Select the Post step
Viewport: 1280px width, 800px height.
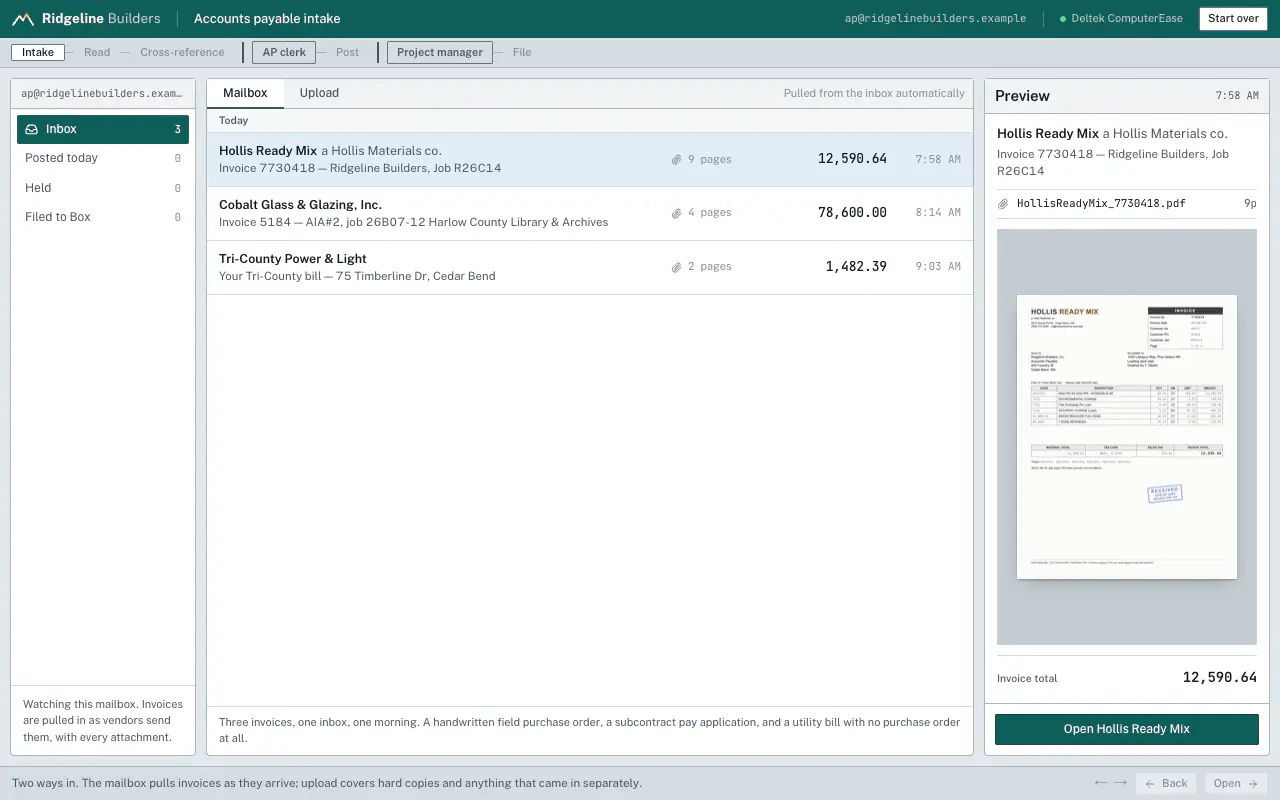(347, 52)
